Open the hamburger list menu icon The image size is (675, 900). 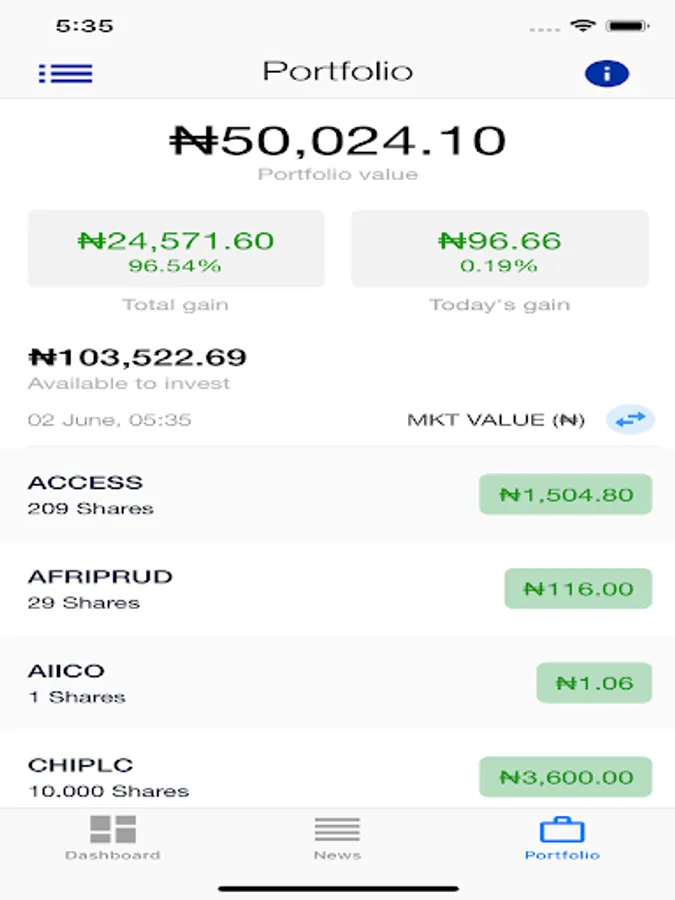pos(65,73)
